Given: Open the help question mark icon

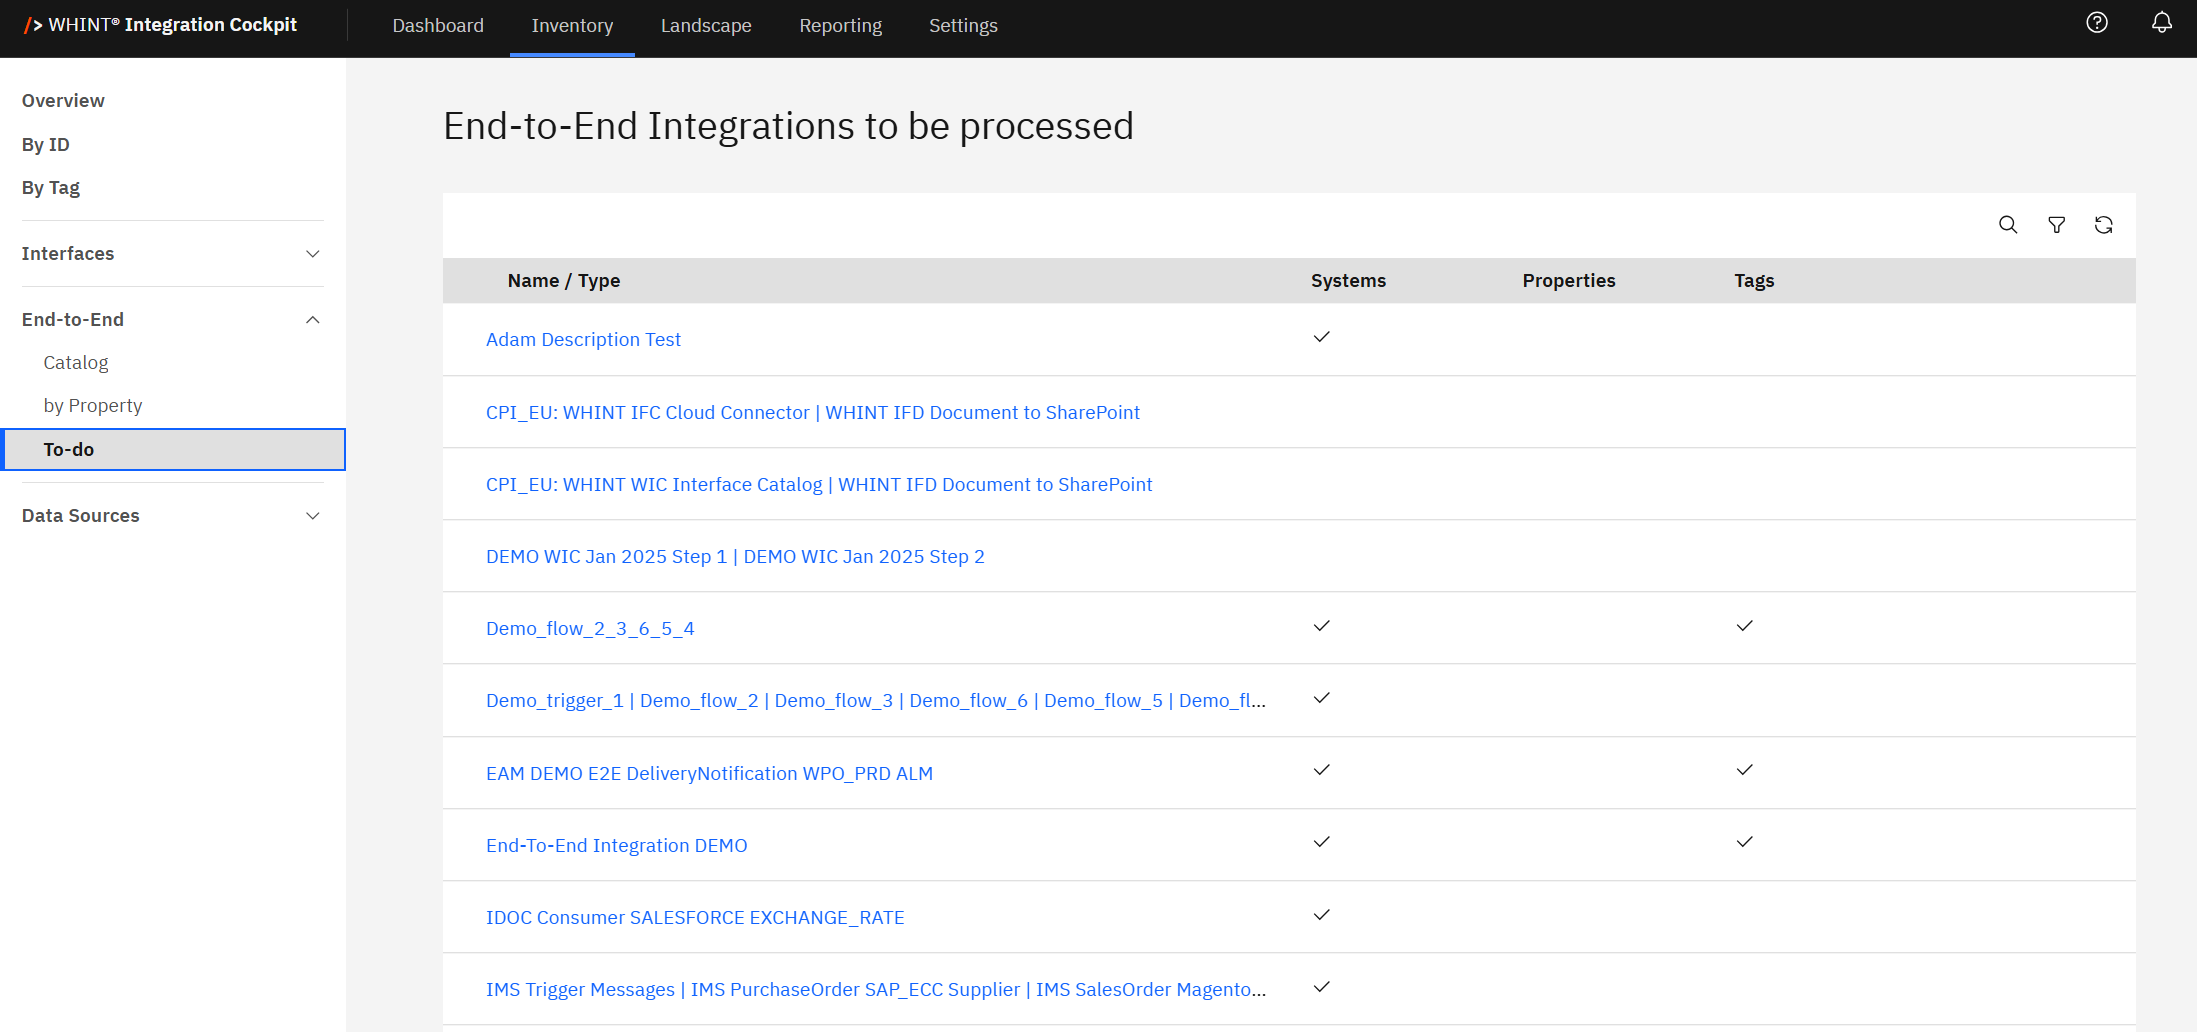Looking at the screenshot, I should [x=2097, y=23].
